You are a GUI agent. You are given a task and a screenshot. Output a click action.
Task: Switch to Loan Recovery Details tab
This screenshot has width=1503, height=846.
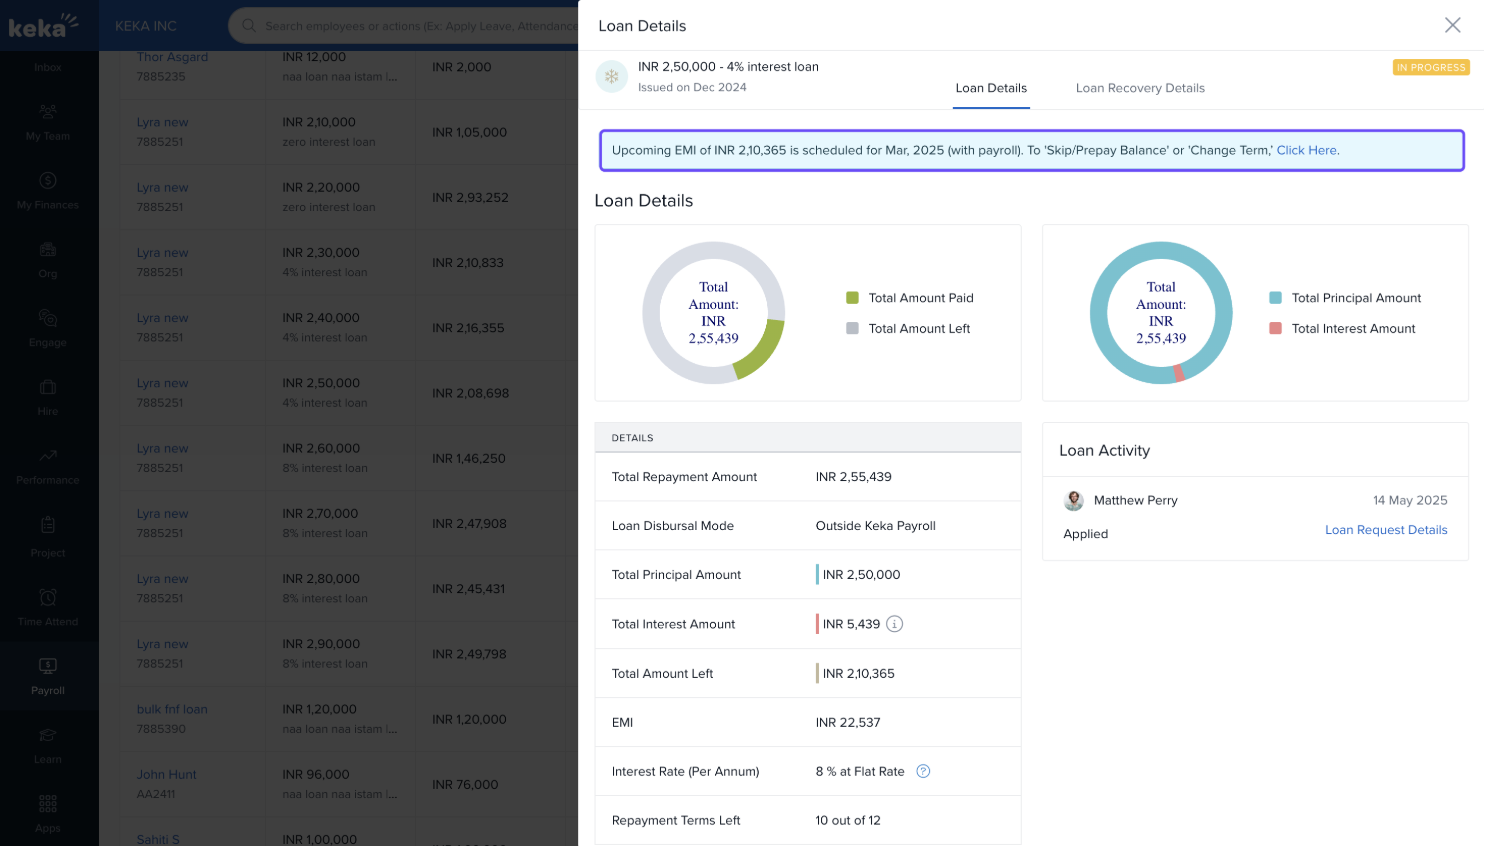point(1140,88)
